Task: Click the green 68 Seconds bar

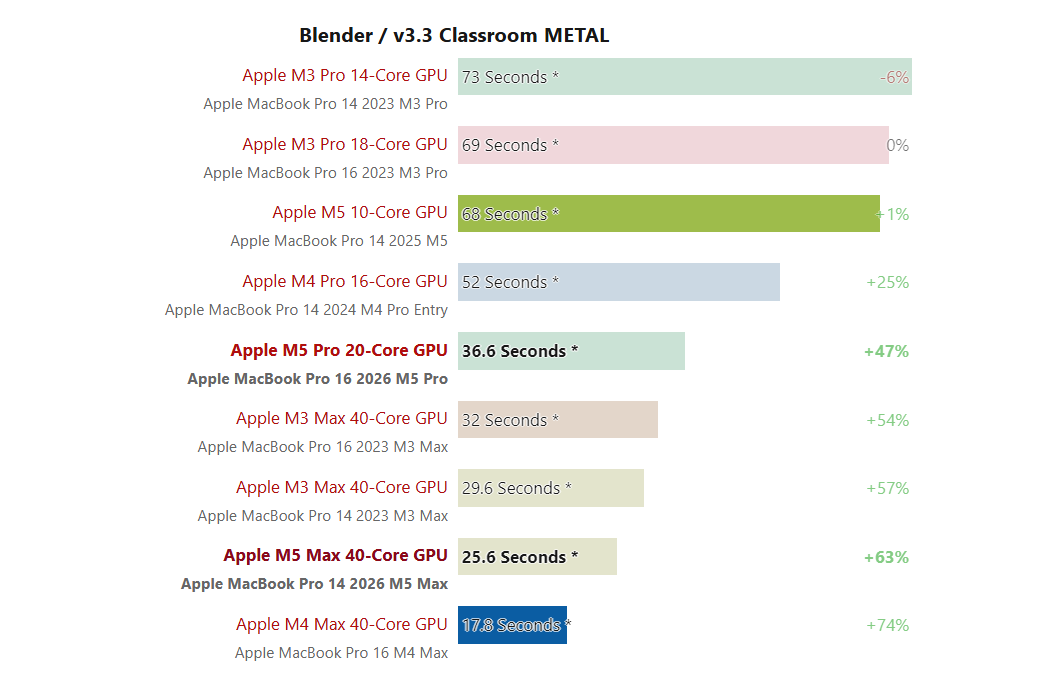Action: click(x=668, y=213)
